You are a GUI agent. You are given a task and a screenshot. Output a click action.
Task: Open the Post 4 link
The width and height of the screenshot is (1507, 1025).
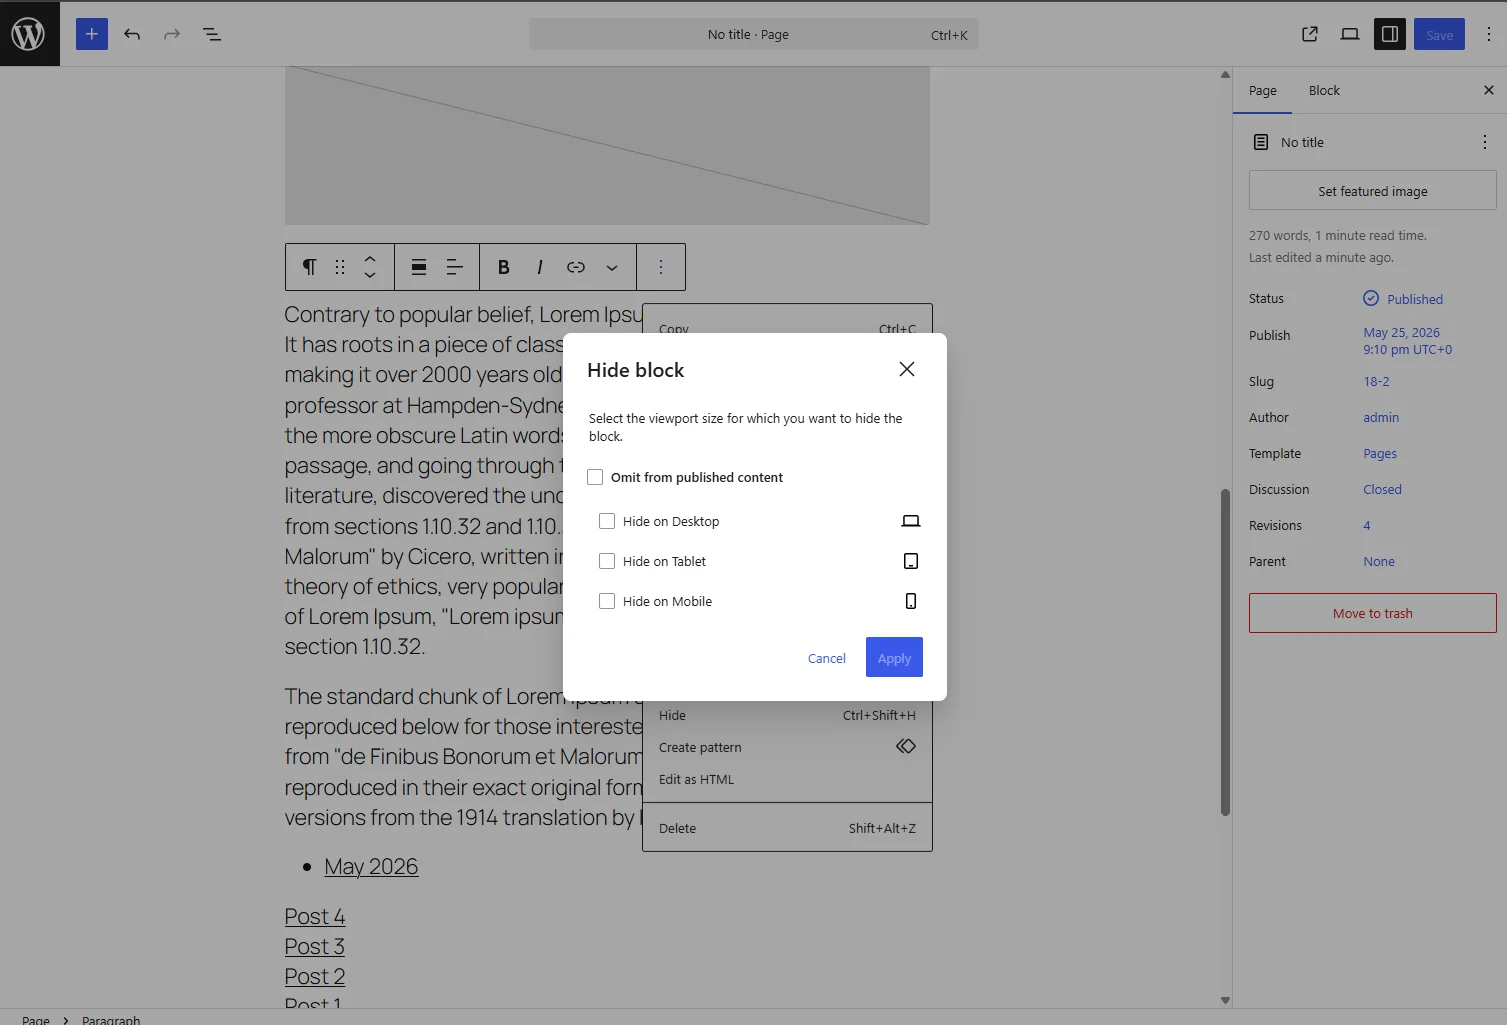tap(315, 917)
